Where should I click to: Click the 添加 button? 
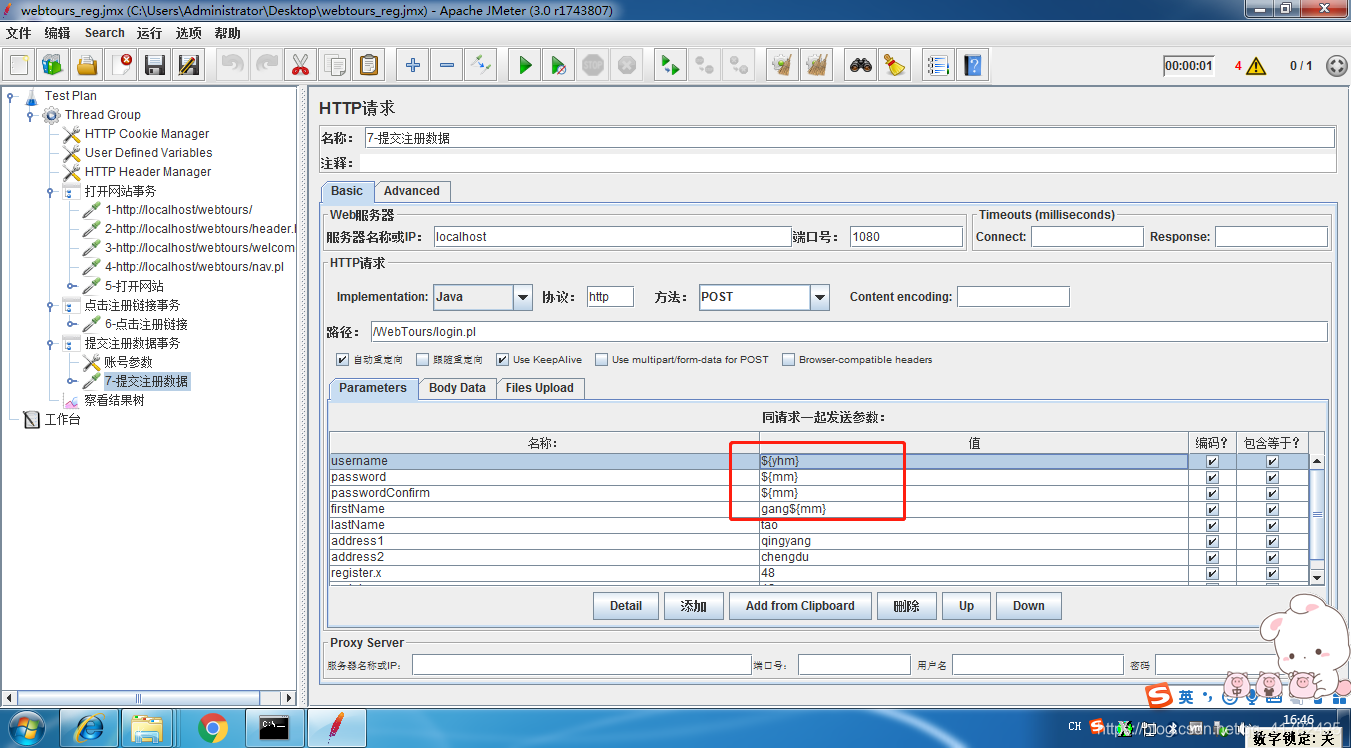pyautogui.click(x=693, y=606)
